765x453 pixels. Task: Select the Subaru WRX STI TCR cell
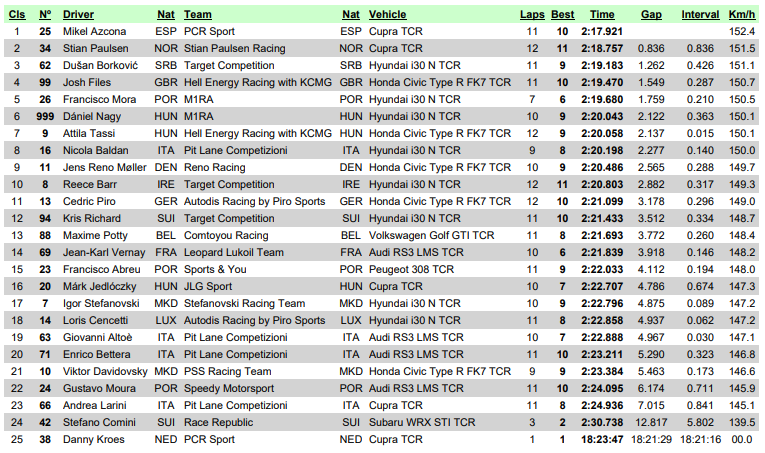(422, 422)
